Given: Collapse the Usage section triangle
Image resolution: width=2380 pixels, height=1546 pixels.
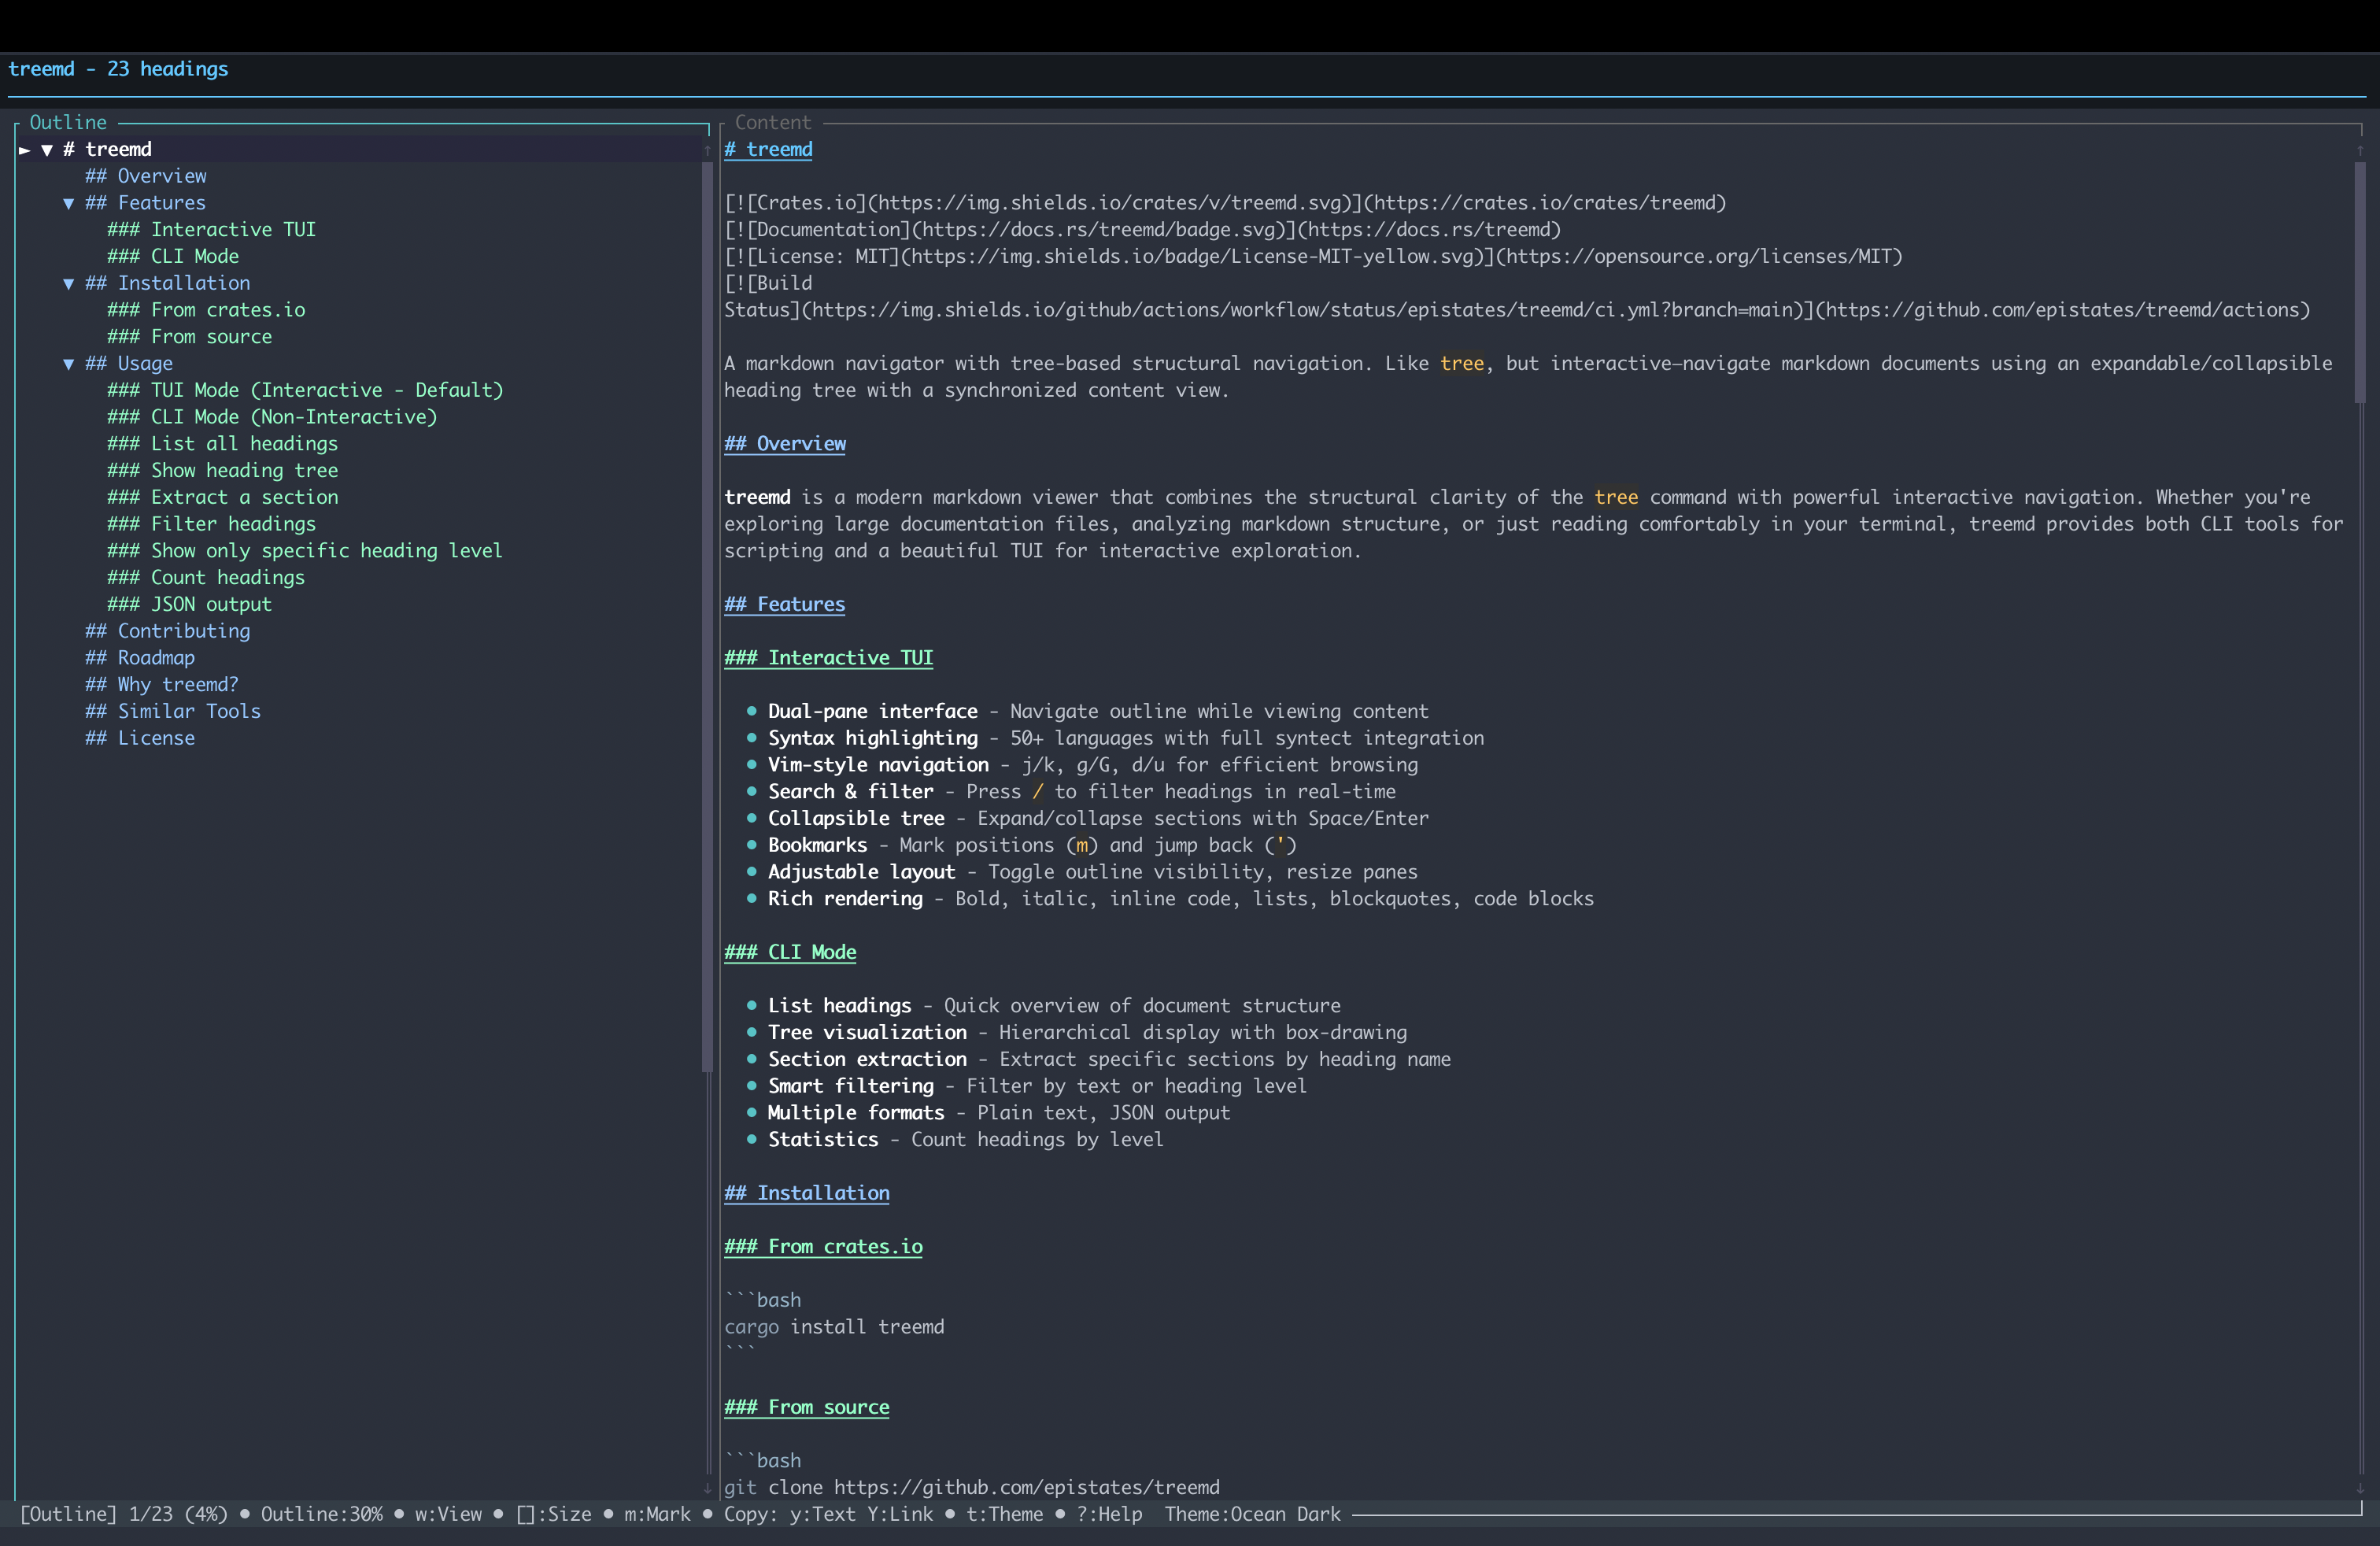Looking at the screenshot, I should click(x=68, y=363).
